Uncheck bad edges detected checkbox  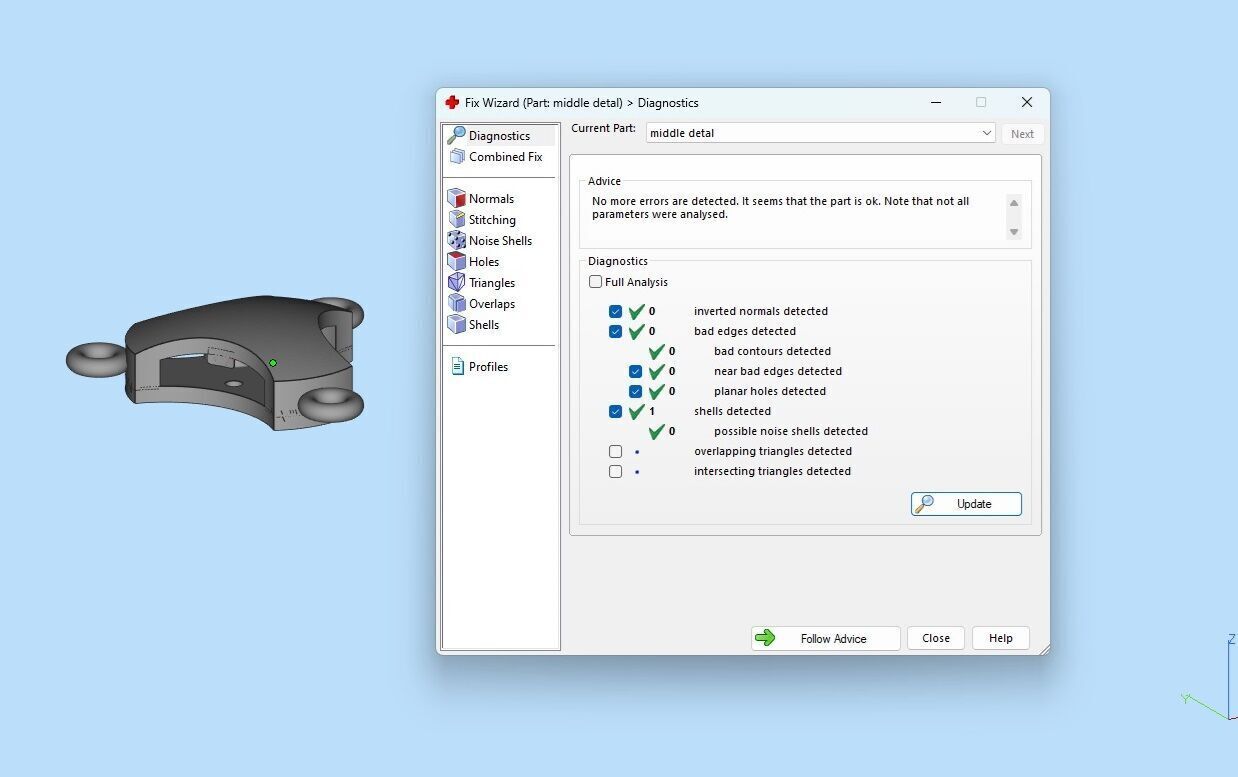[x=615, y=331]
